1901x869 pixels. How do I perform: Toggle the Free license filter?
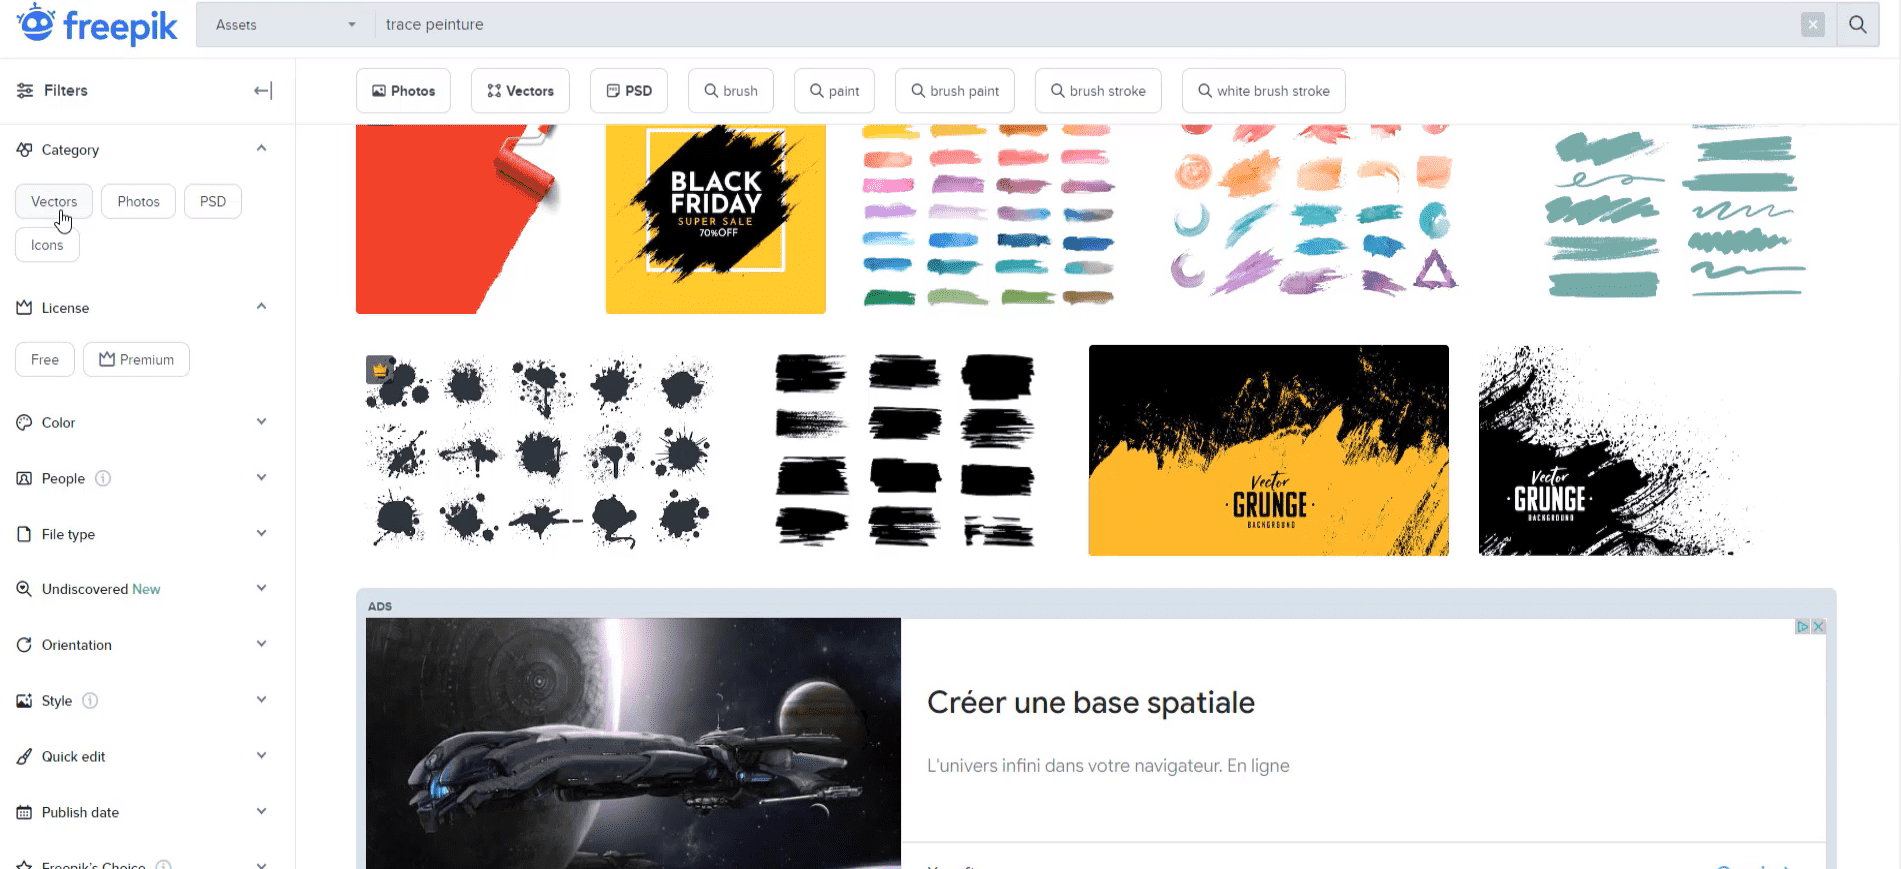tap(45, 360)
